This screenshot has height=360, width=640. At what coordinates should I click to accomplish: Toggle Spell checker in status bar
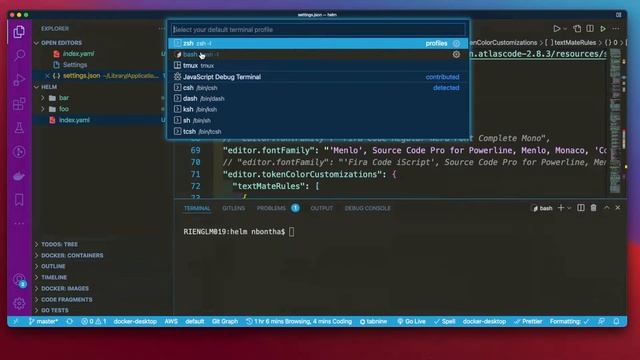tap(444, 321)
